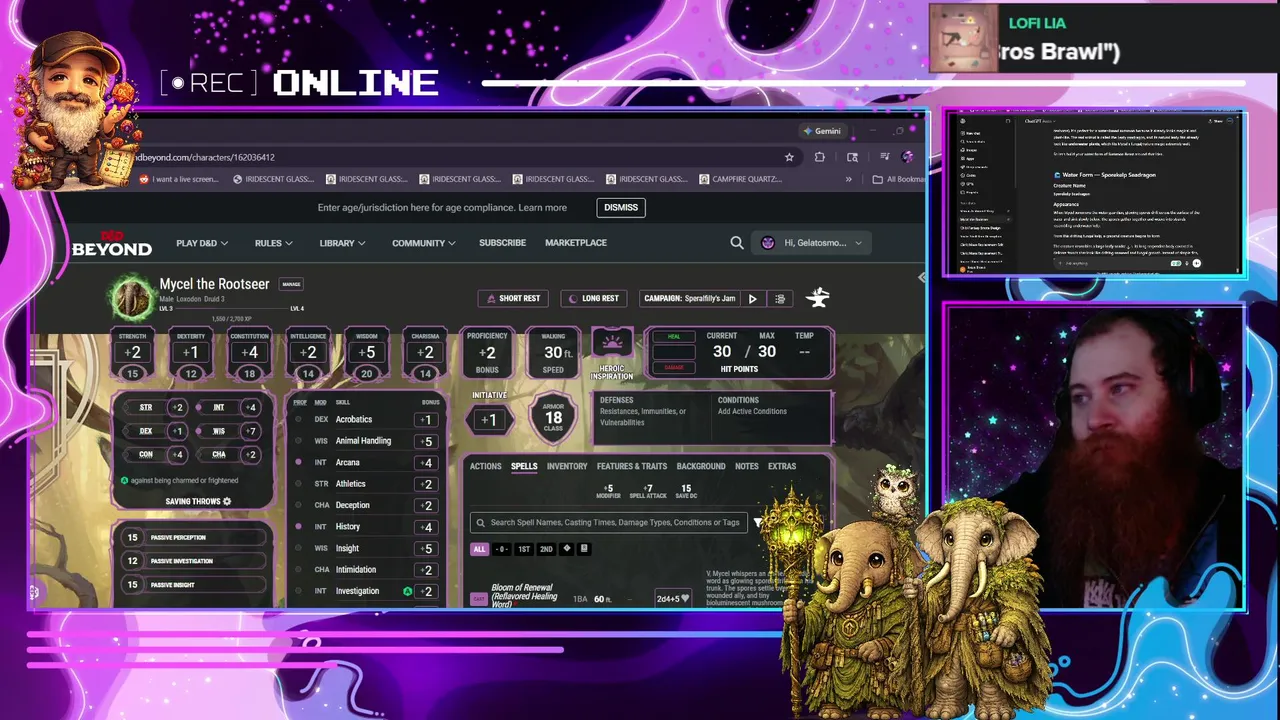Dismiss the age compliance banner

(x=621, y=208)
